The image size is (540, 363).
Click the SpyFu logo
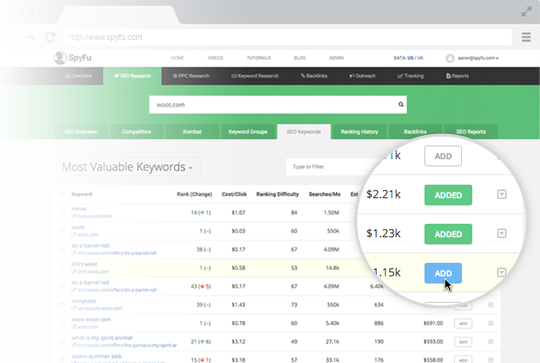click(73, 58)
